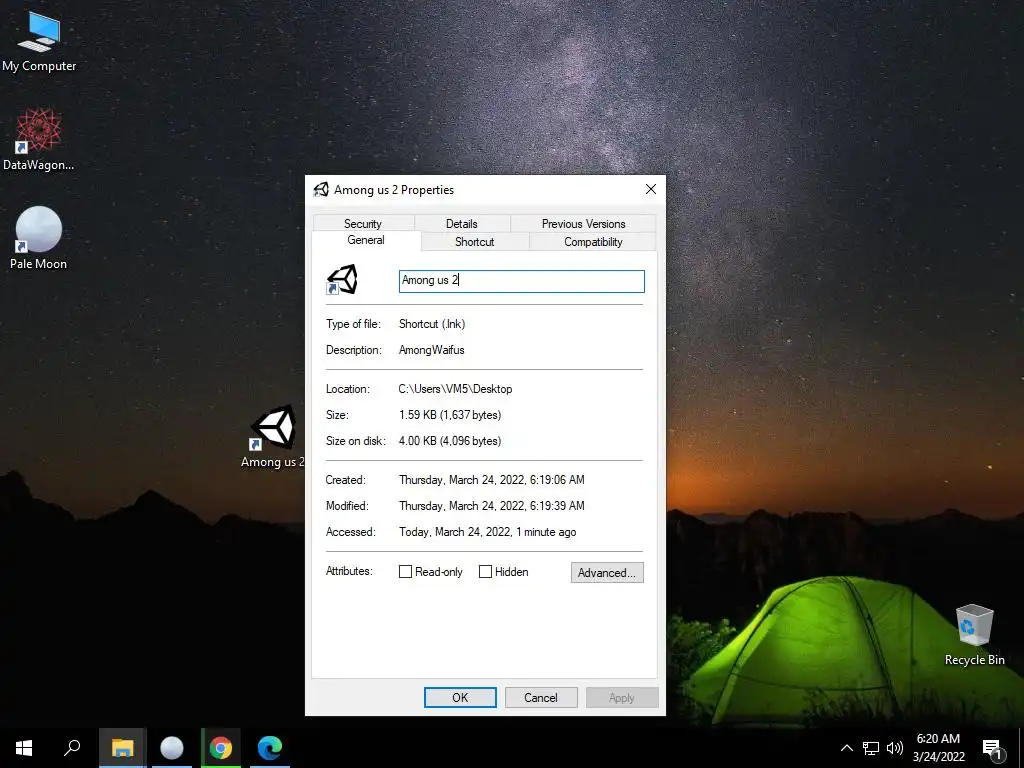This screenshot has width=1024, height=768.
Task: Open File Explorer from the taskbar
Action: 122,748
